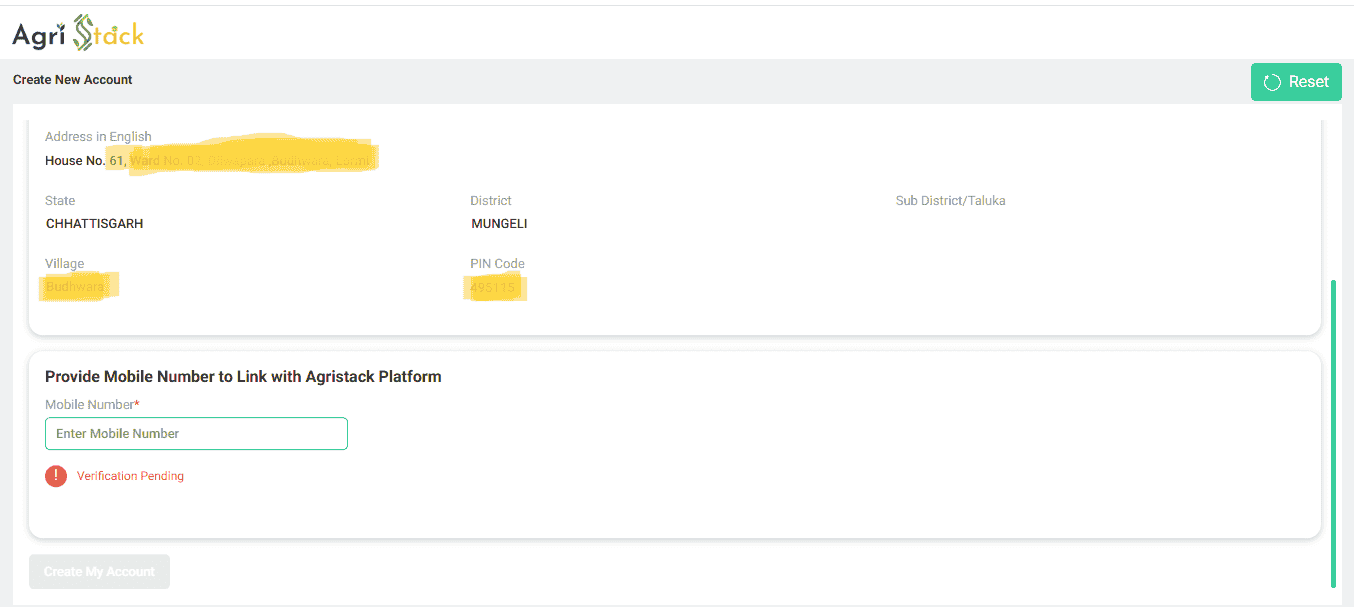This screenshot has height=607, width=1354.
Task: Click the Sub District/Taluka label
Action: tap(950, 201)
